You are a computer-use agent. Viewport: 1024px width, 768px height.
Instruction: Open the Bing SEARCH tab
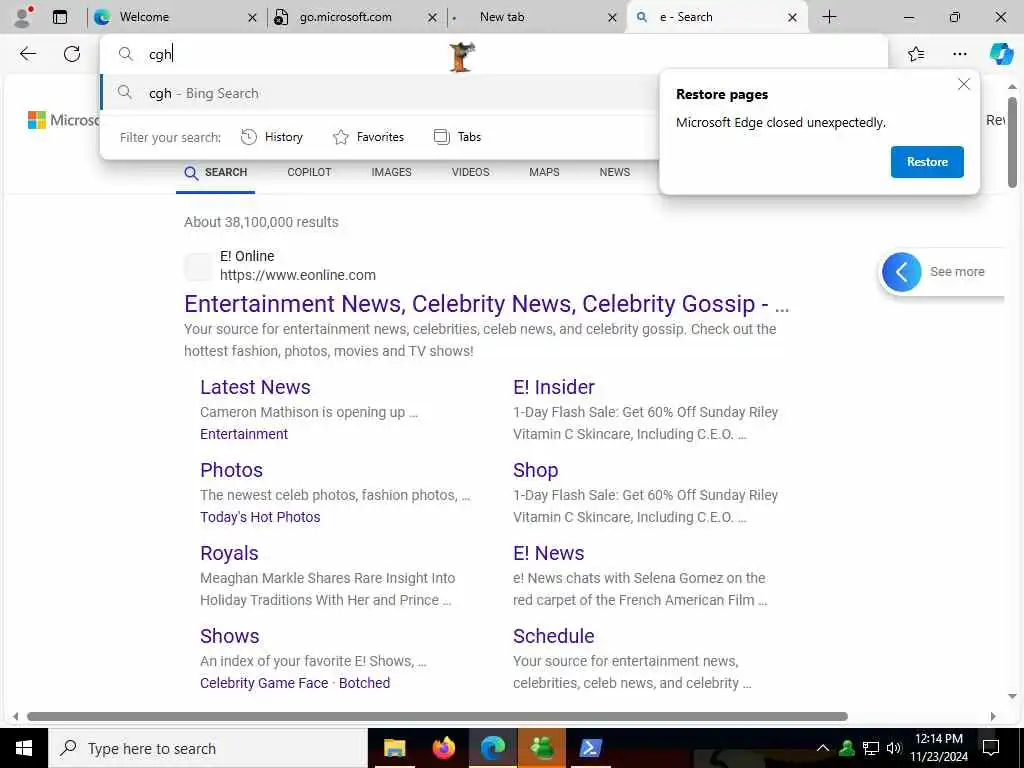[216, 172]
